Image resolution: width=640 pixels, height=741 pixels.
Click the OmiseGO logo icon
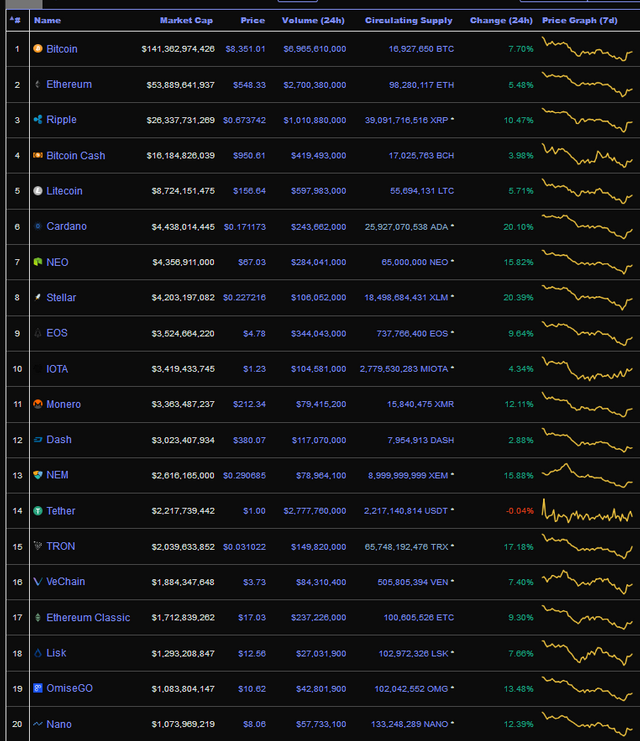click(38, 688)
